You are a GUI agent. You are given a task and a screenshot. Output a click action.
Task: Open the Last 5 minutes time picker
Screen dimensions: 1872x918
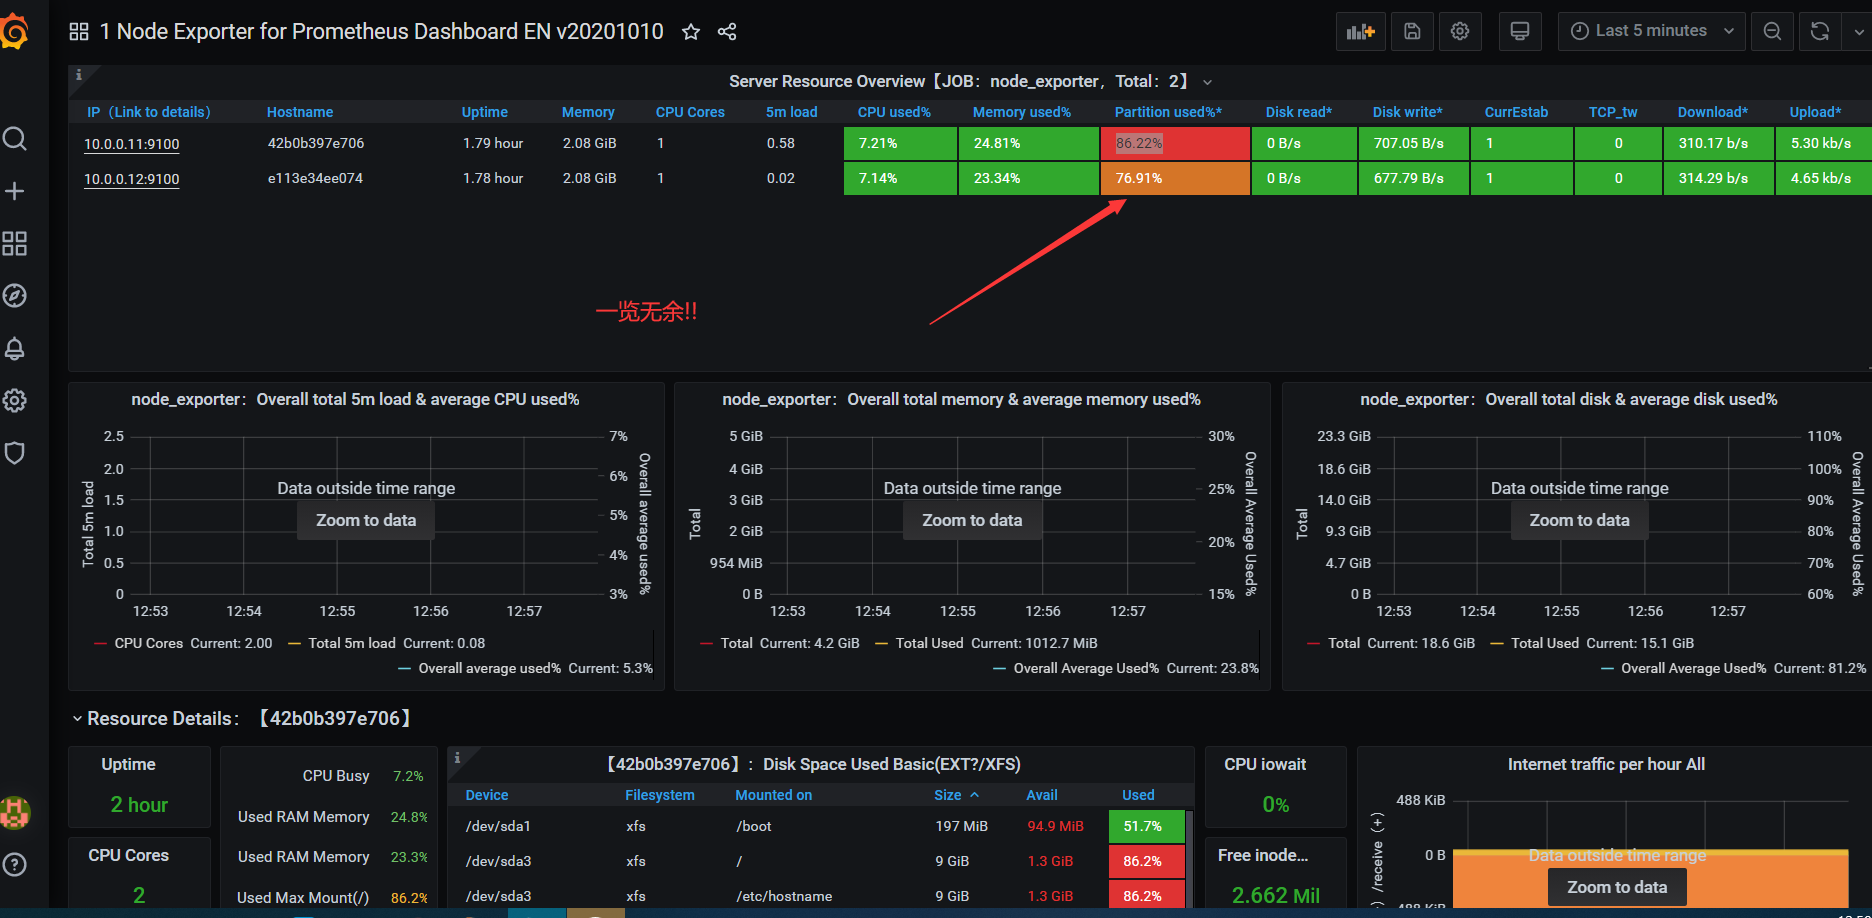pos(1651,32)
